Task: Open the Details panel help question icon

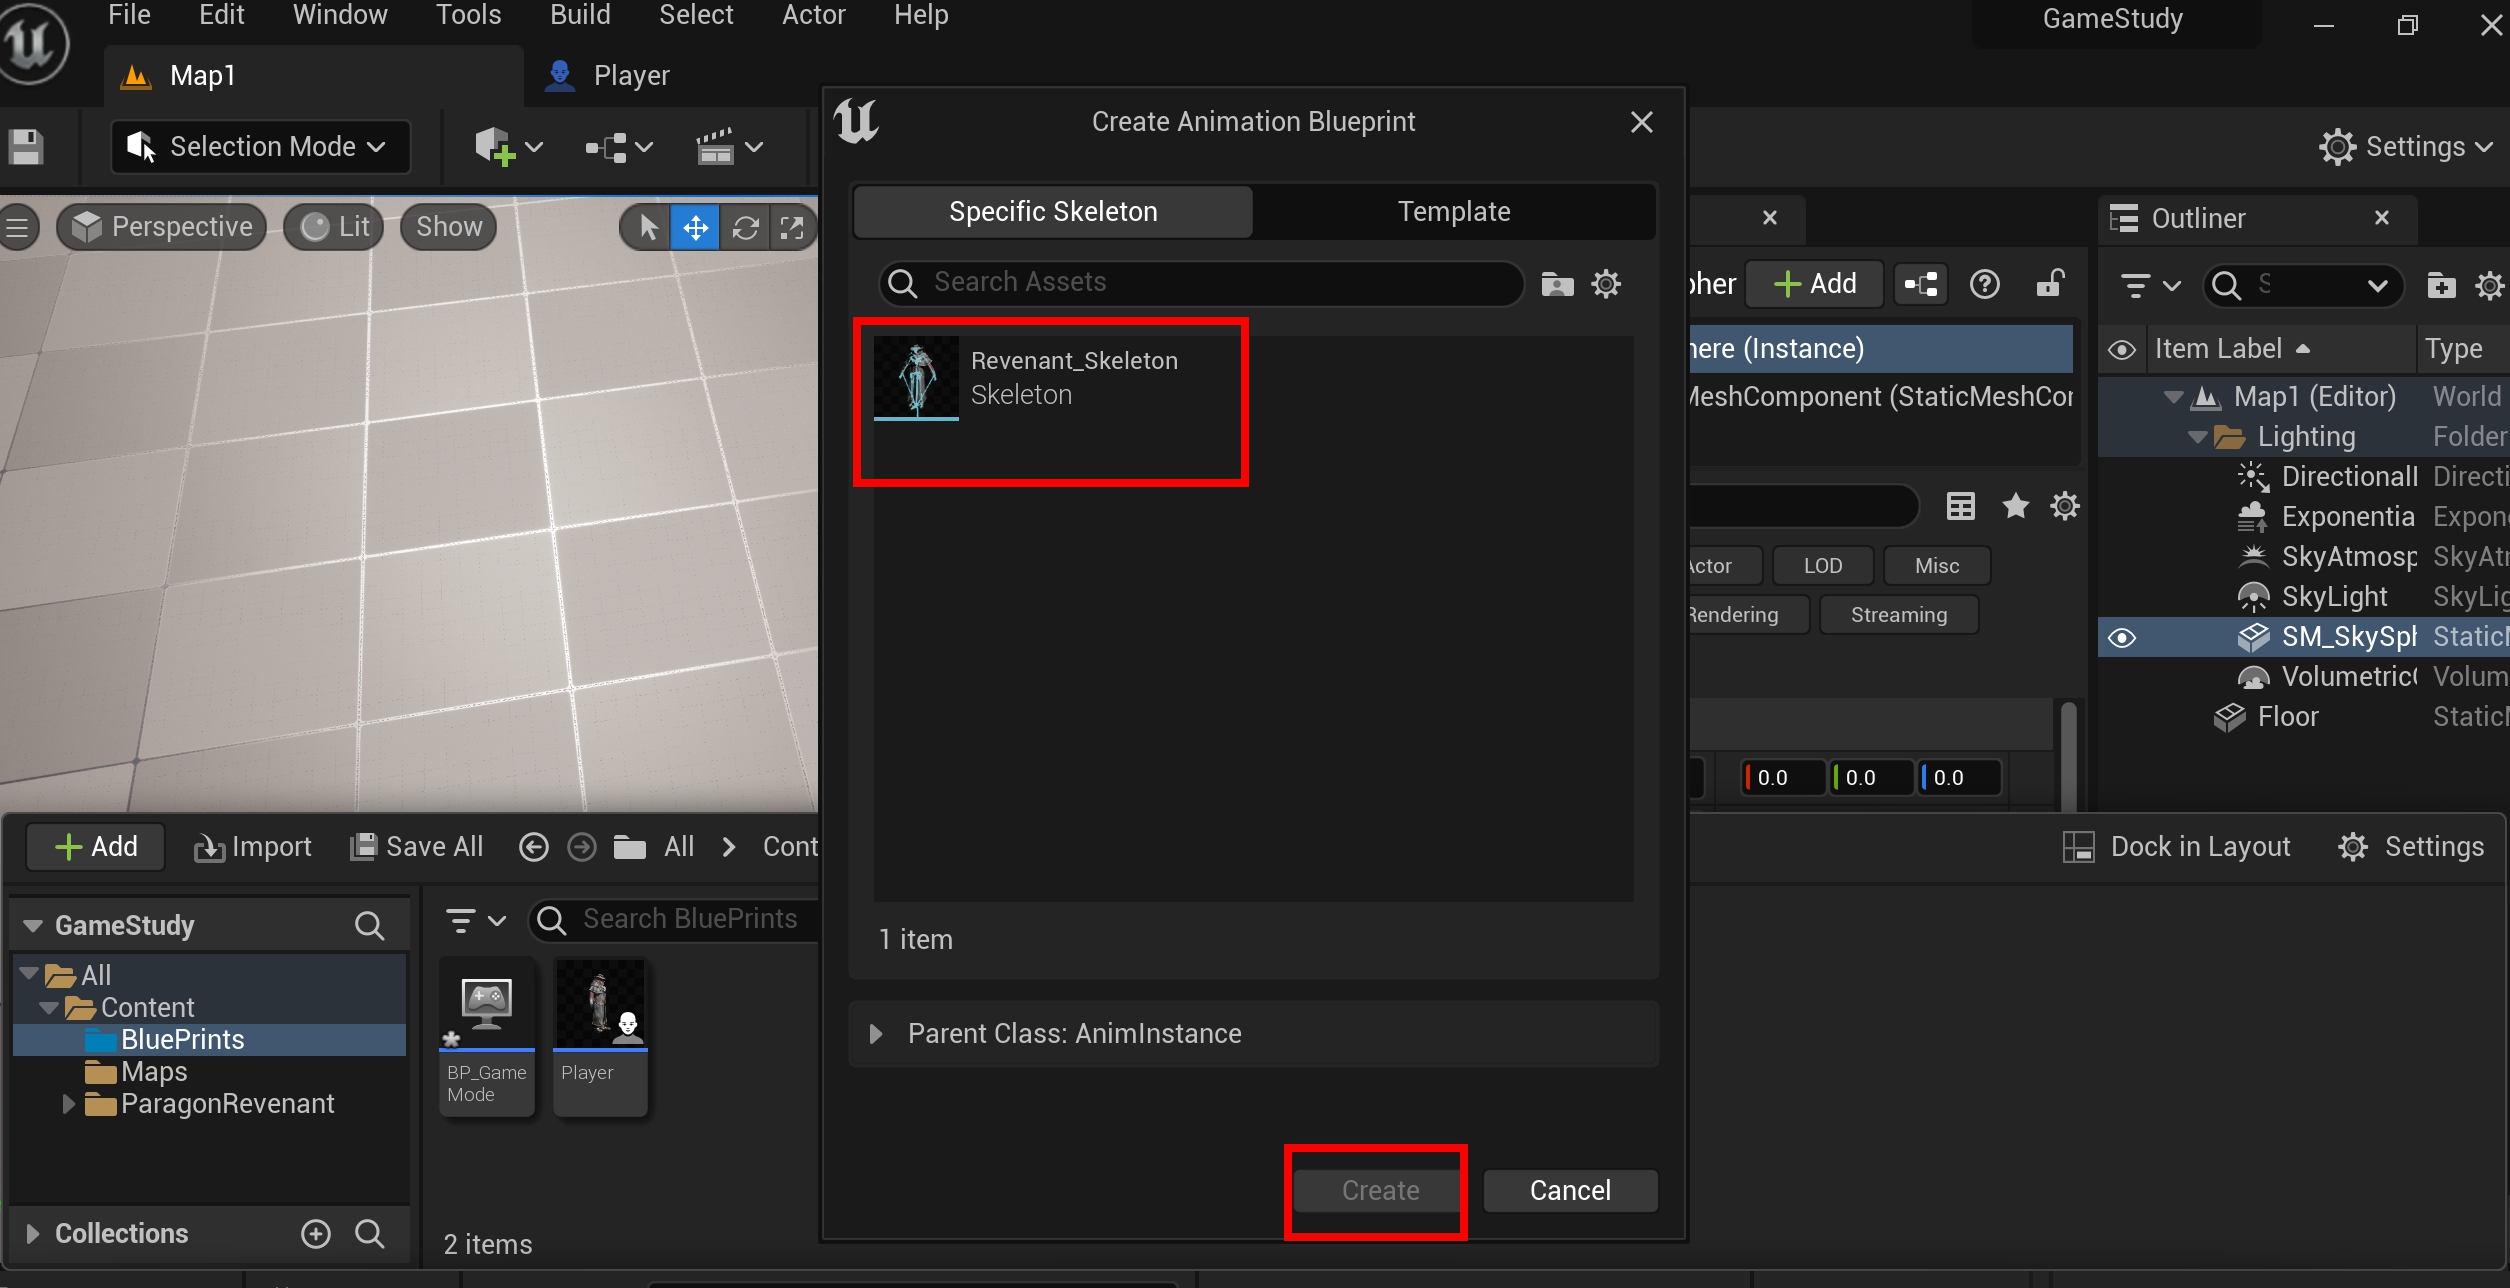Action: coord(1984,284)
